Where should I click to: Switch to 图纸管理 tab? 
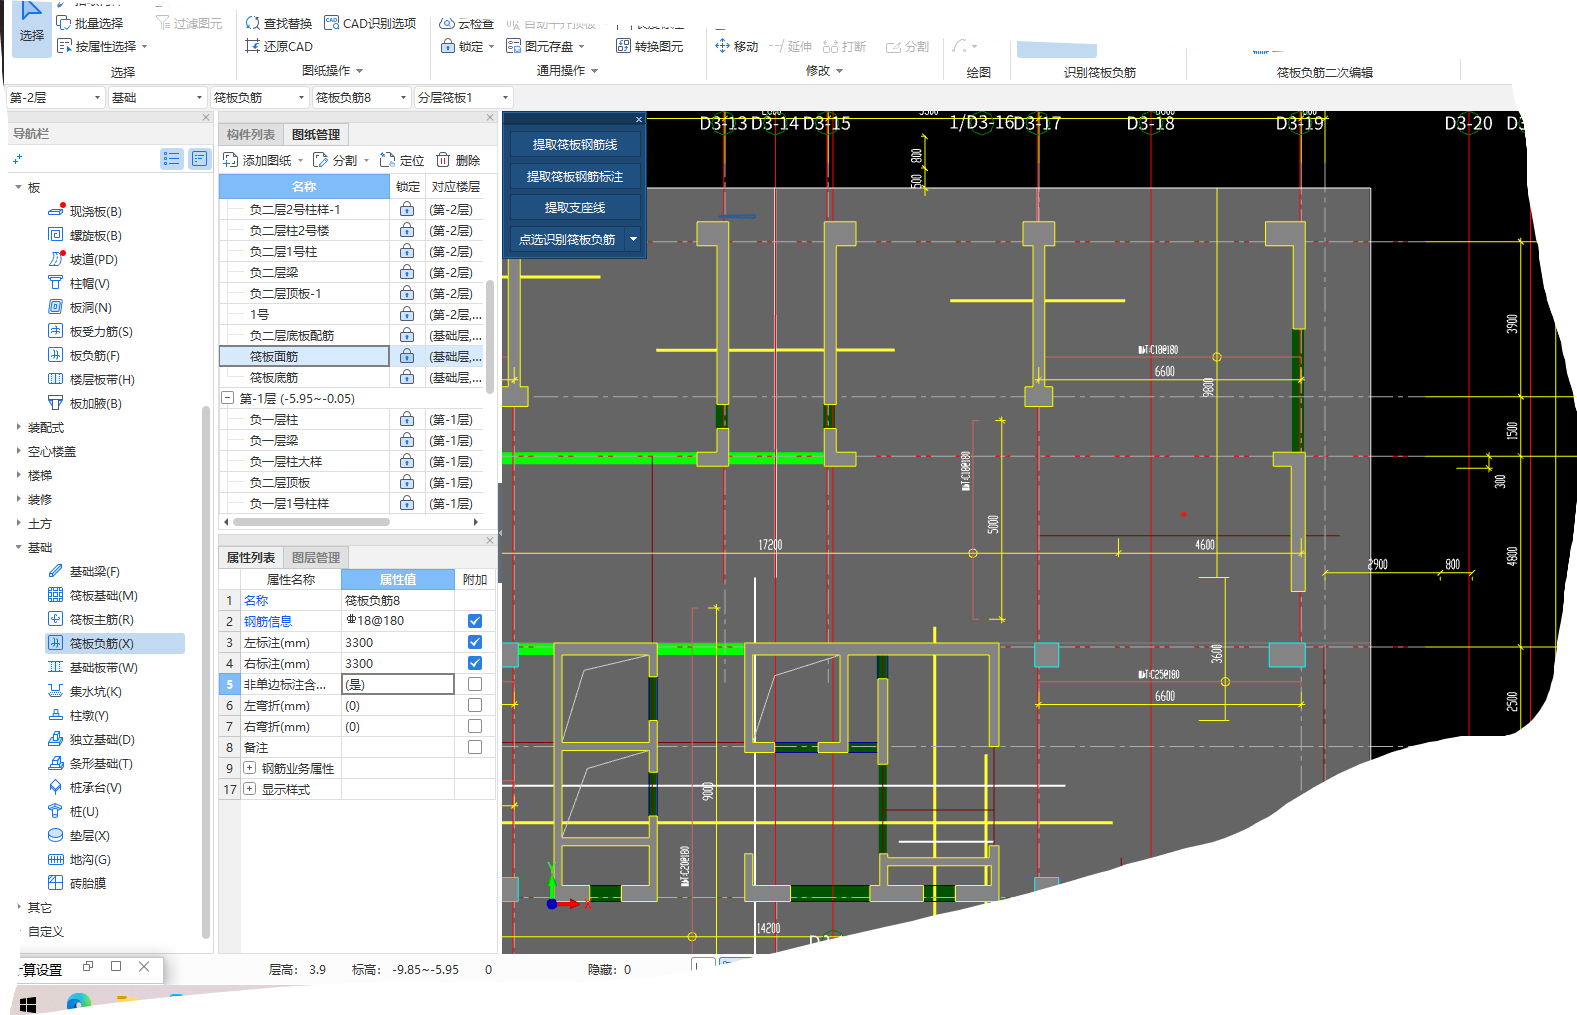coord(316,134)
